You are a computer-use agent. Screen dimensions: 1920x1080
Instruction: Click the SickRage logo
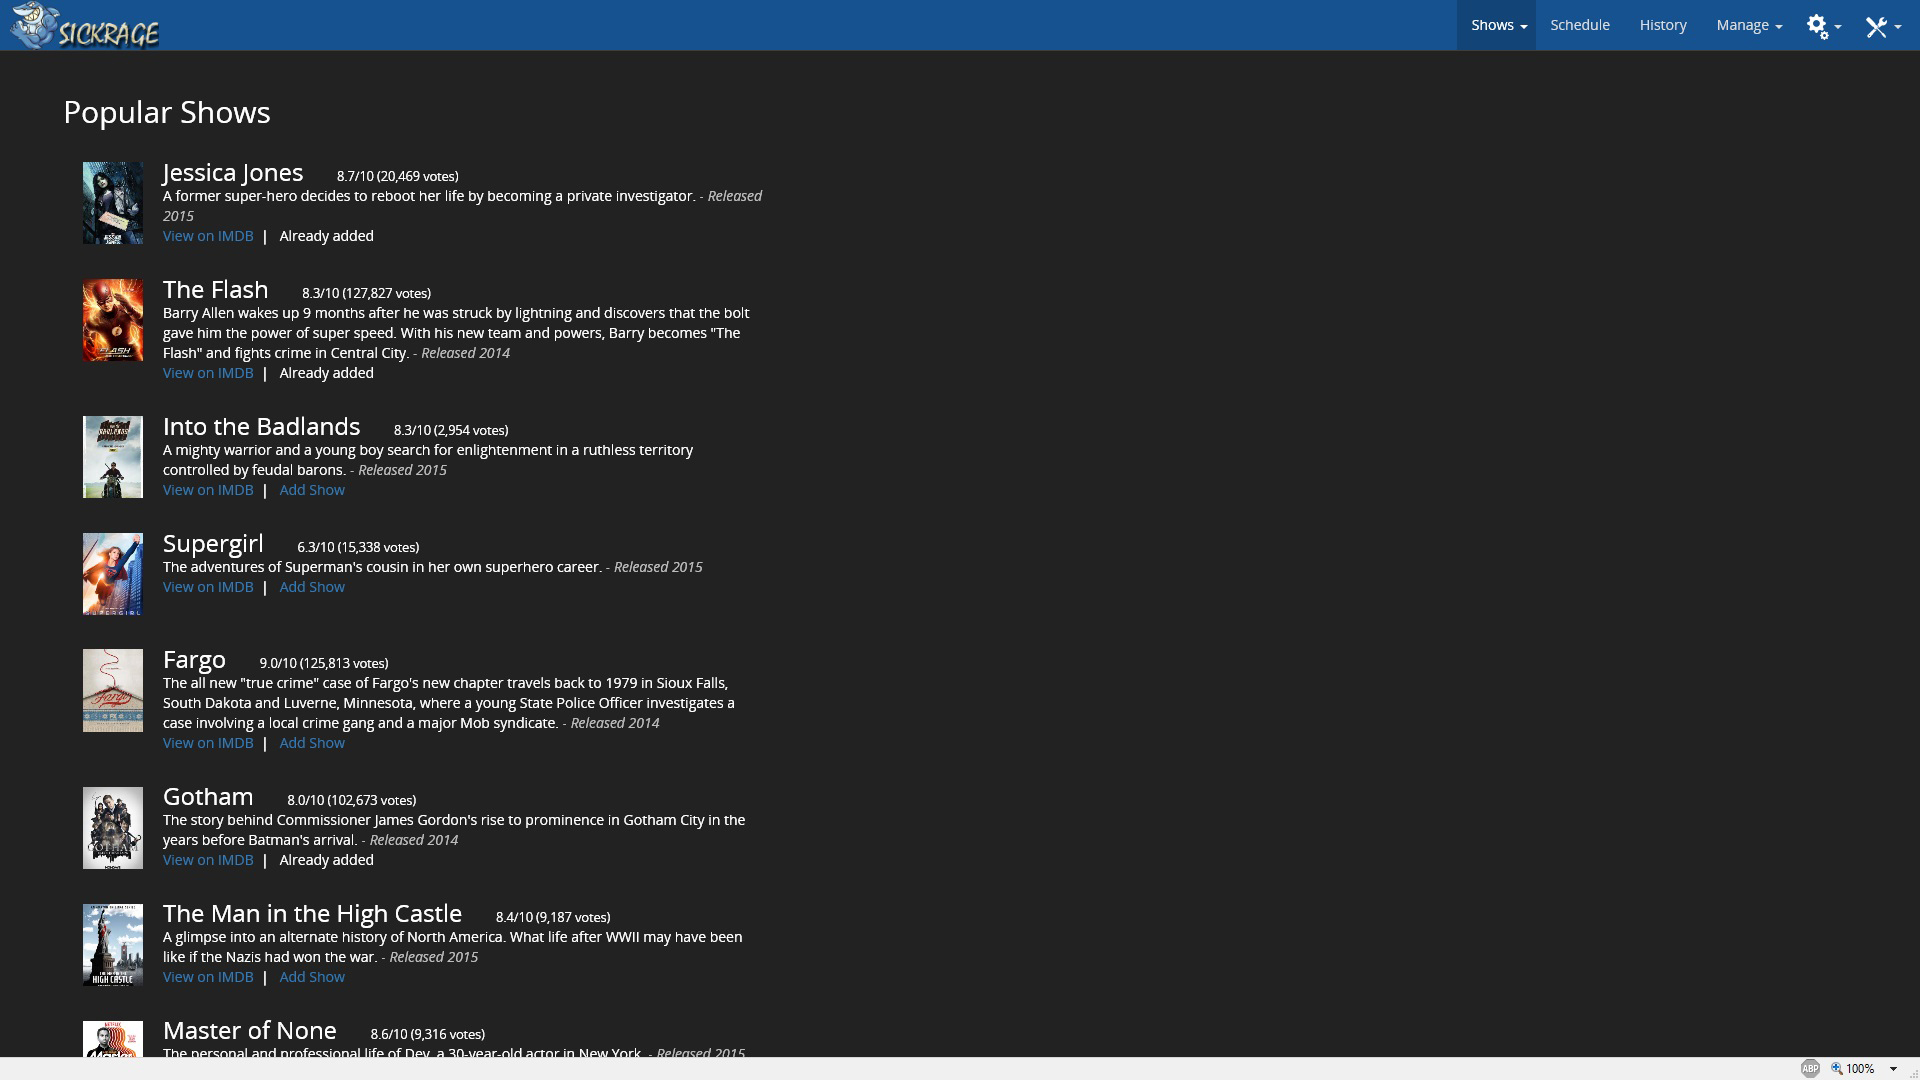point(85,26)
